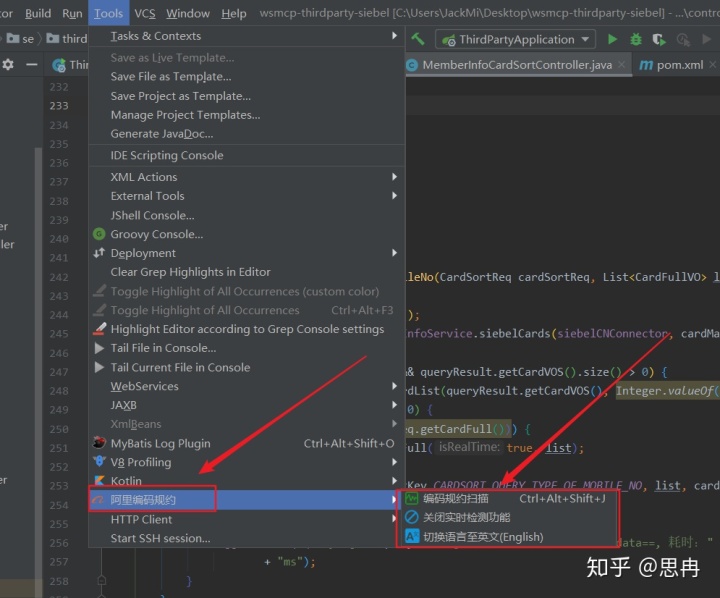Image resolution: width=720 pixels, height=598 pixels.
Task: Click the 'se' breadcrumb folder
Action: (x=20, y=39)
